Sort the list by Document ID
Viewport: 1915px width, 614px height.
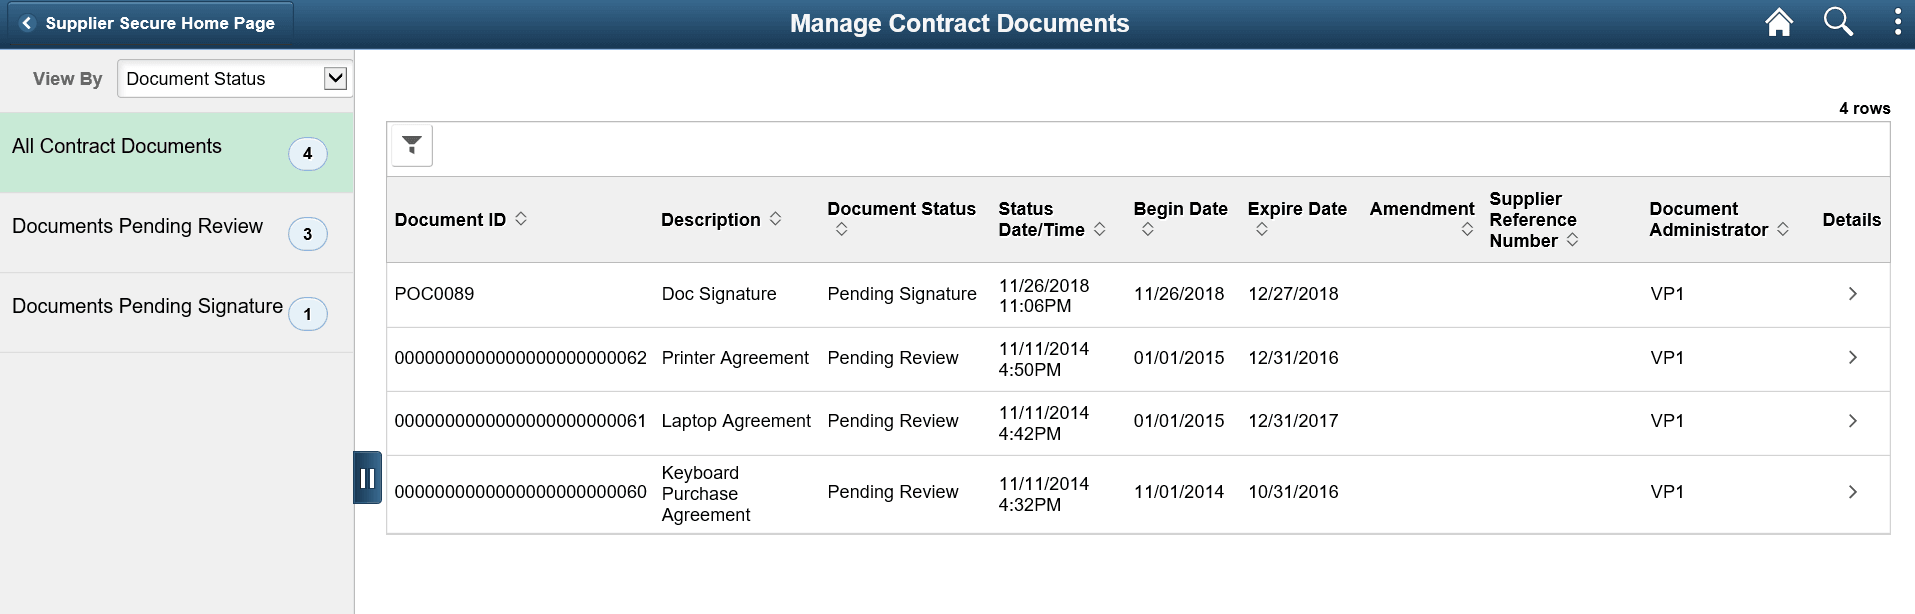click(x=520, y=220)
